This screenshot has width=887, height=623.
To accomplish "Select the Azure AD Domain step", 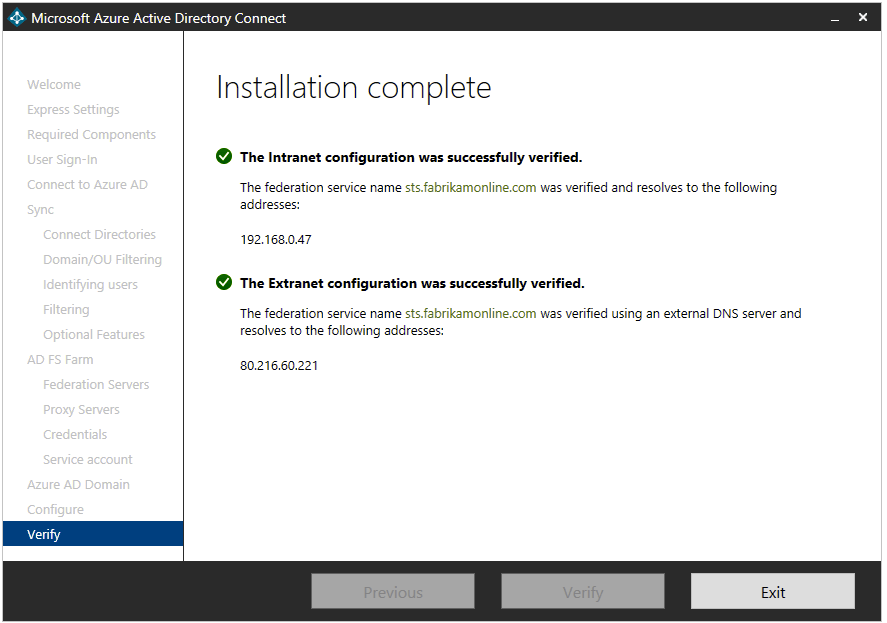I will pos(78,485).
